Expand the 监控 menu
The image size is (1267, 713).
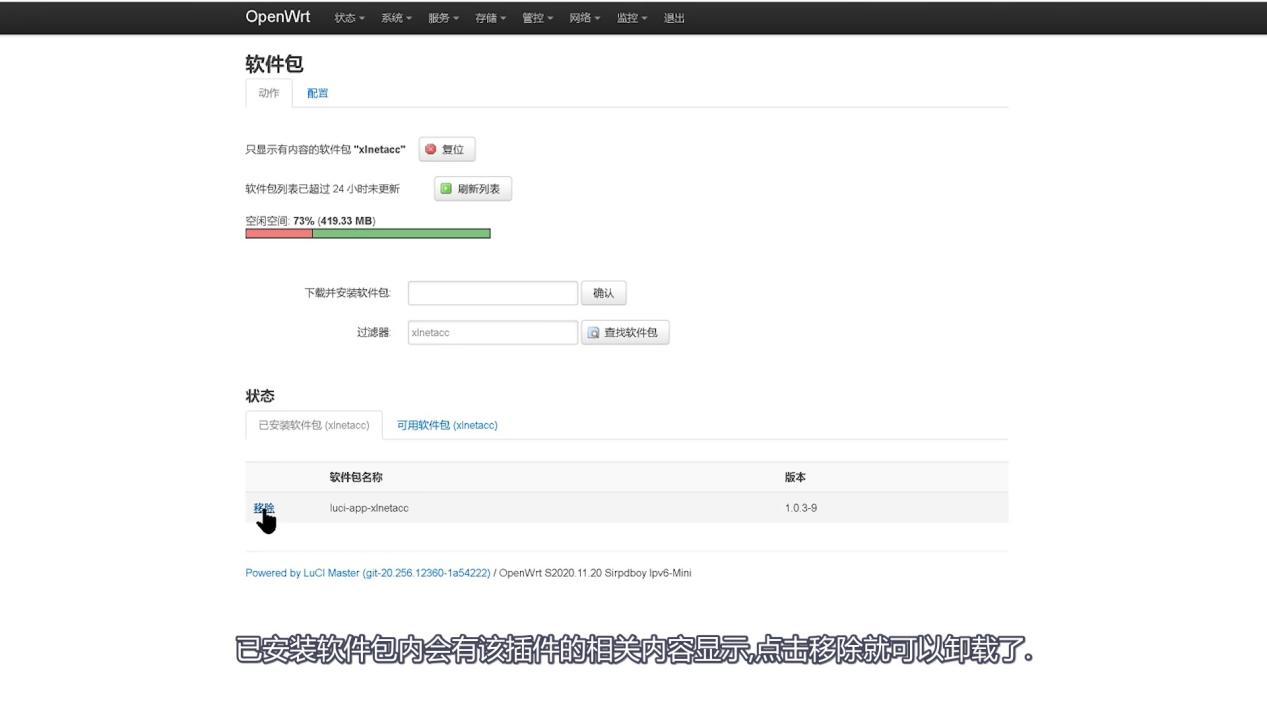pyautogui.click(x=631, y=17)
